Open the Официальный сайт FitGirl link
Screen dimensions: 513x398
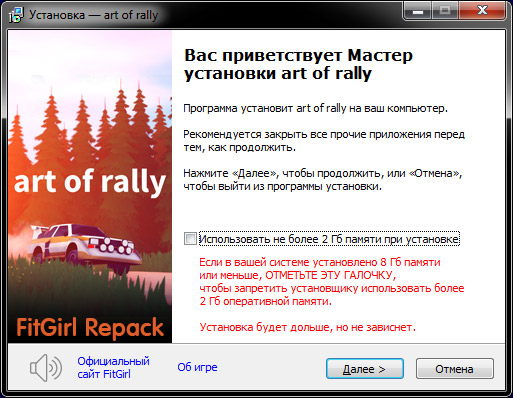tap(113, 367)
